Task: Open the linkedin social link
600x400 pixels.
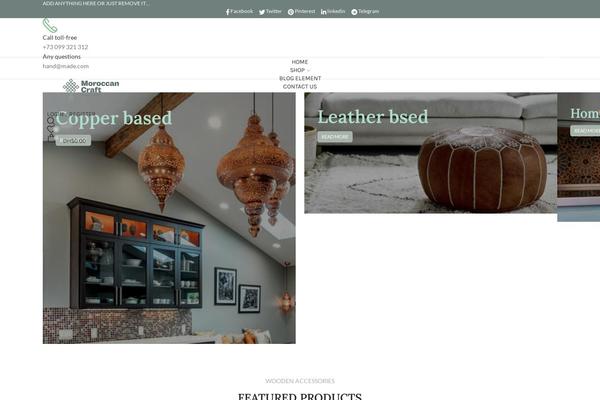Action: pyautogui.click(x=333, y=11)
